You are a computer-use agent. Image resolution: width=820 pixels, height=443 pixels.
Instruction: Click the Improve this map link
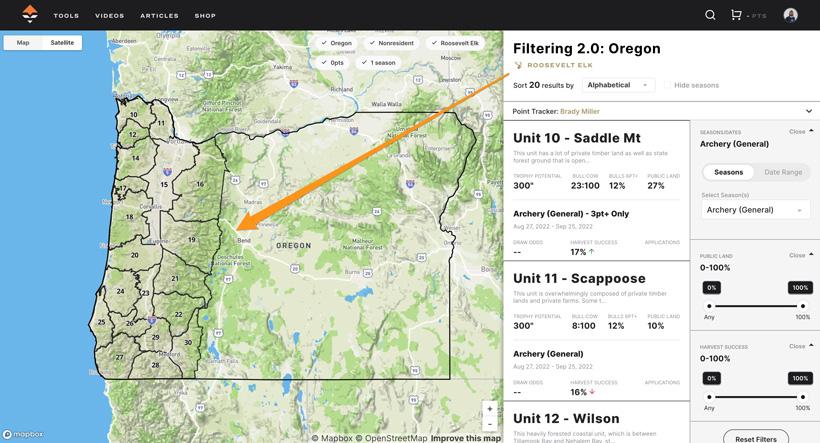pyautogui.click(x=466, y=438)
